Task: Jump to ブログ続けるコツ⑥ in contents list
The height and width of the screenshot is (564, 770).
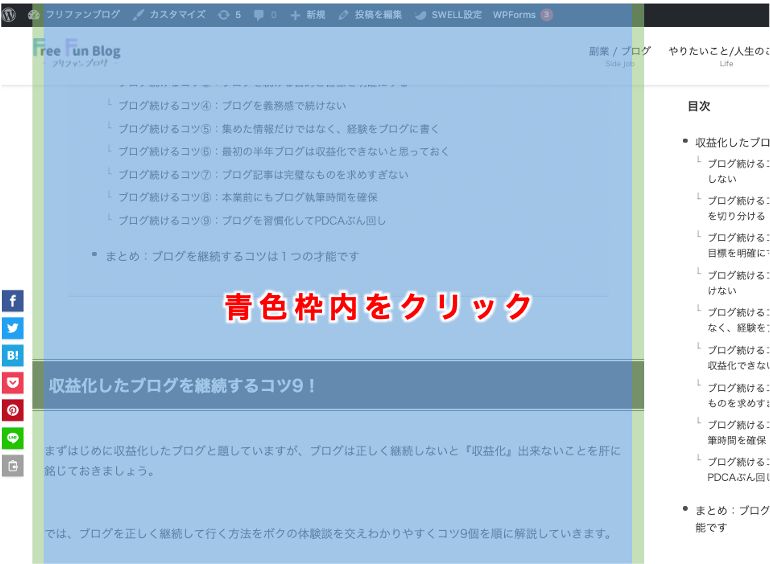Action: [283, 151]
